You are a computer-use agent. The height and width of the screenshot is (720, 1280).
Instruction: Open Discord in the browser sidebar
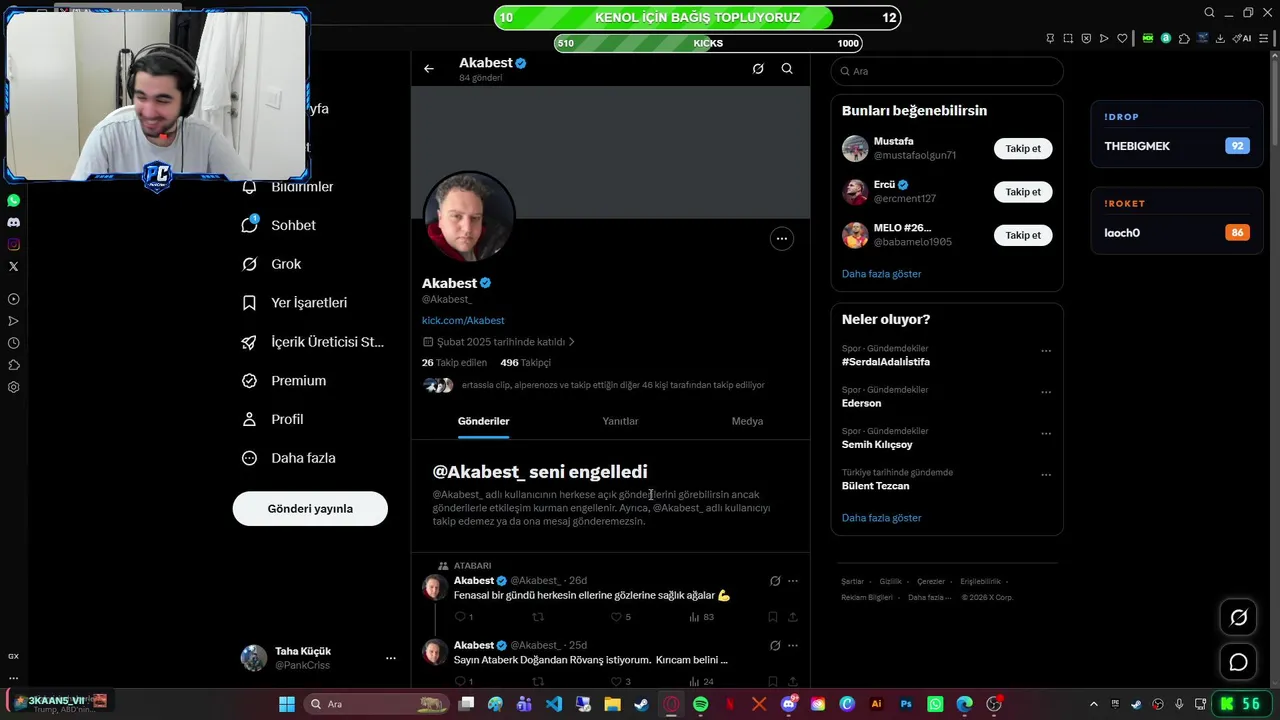pyautogui.click(x=13, y=222)
